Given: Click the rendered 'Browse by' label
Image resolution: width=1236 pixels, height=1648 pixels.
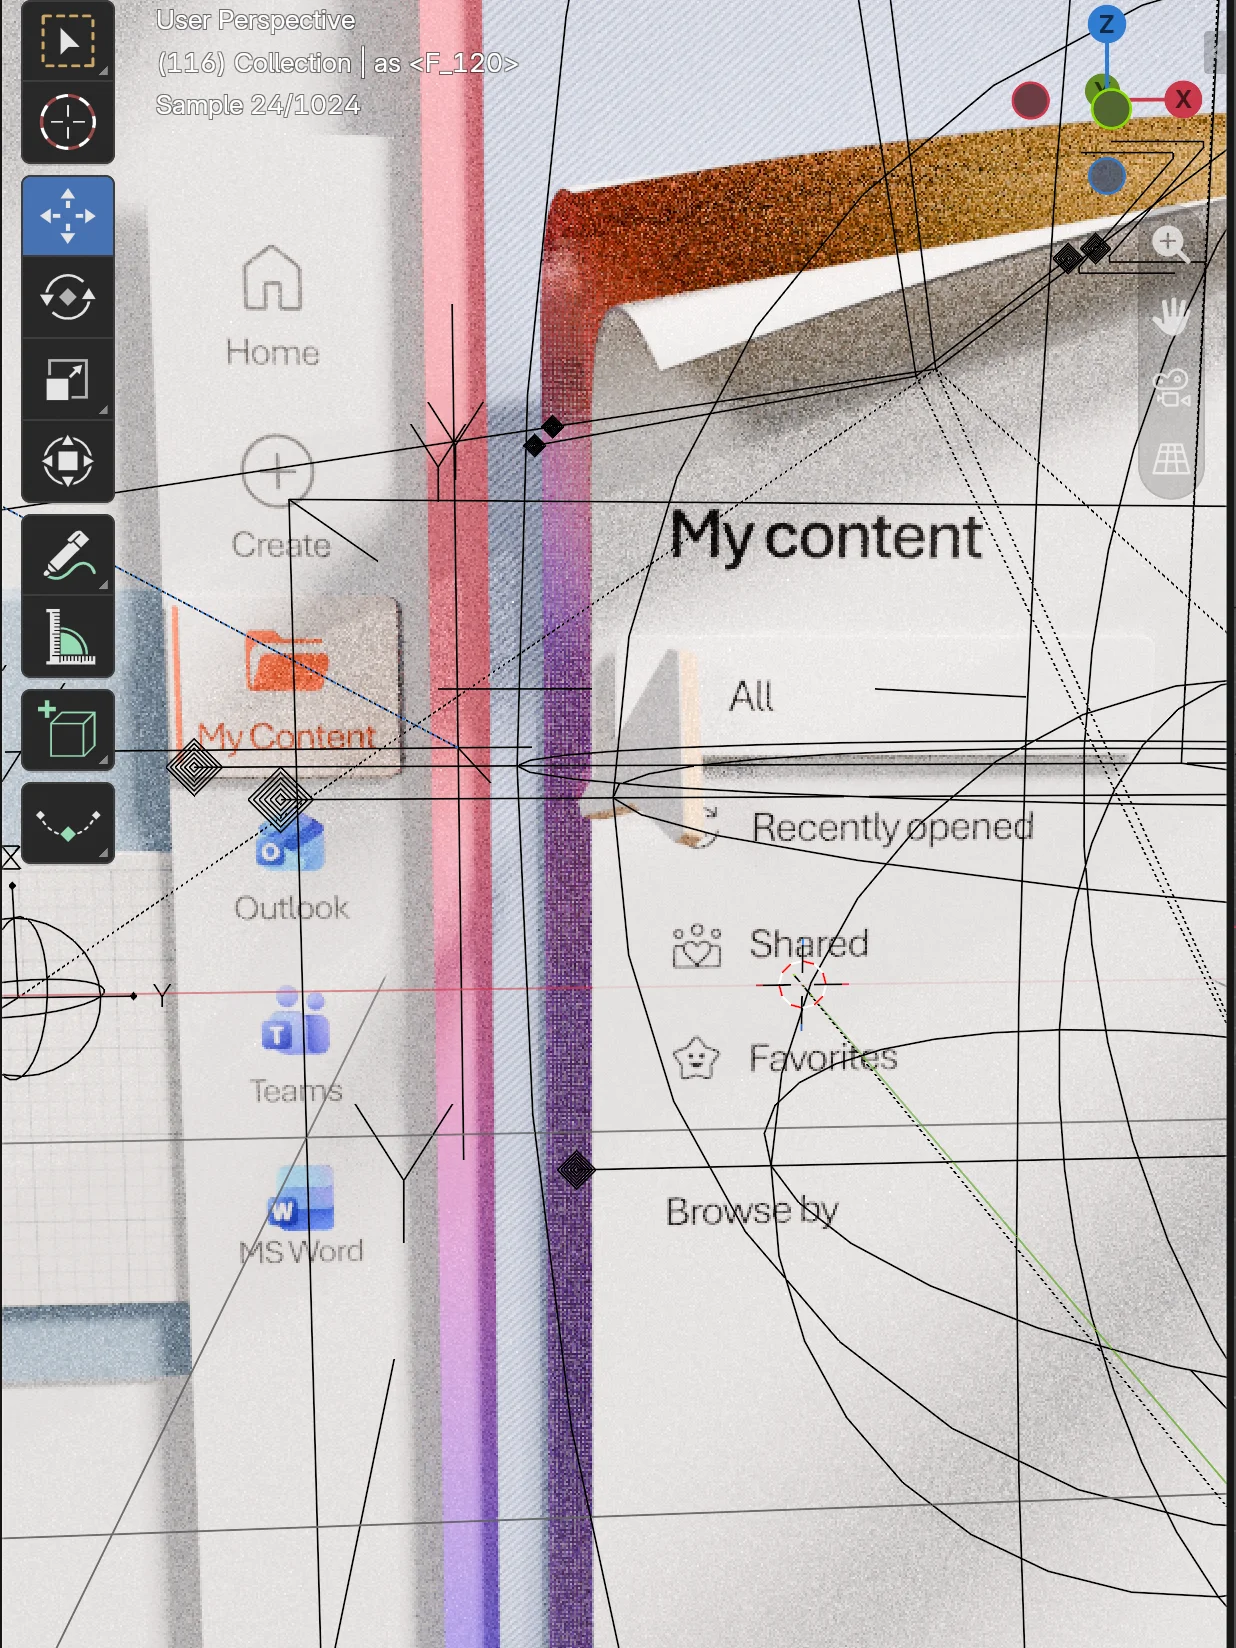Looking at the screenshot, I should pyautogui.click(x=753, y=1212).
